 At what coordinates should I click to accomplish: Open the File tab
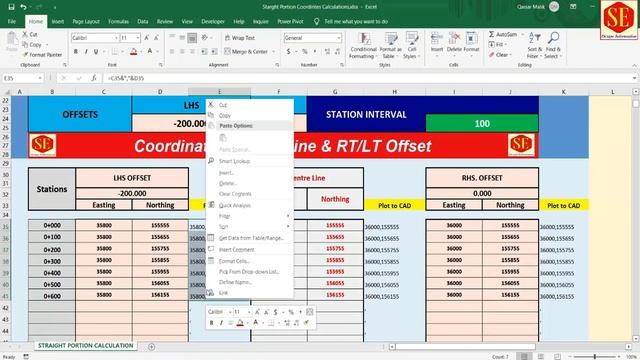point(12,21)
